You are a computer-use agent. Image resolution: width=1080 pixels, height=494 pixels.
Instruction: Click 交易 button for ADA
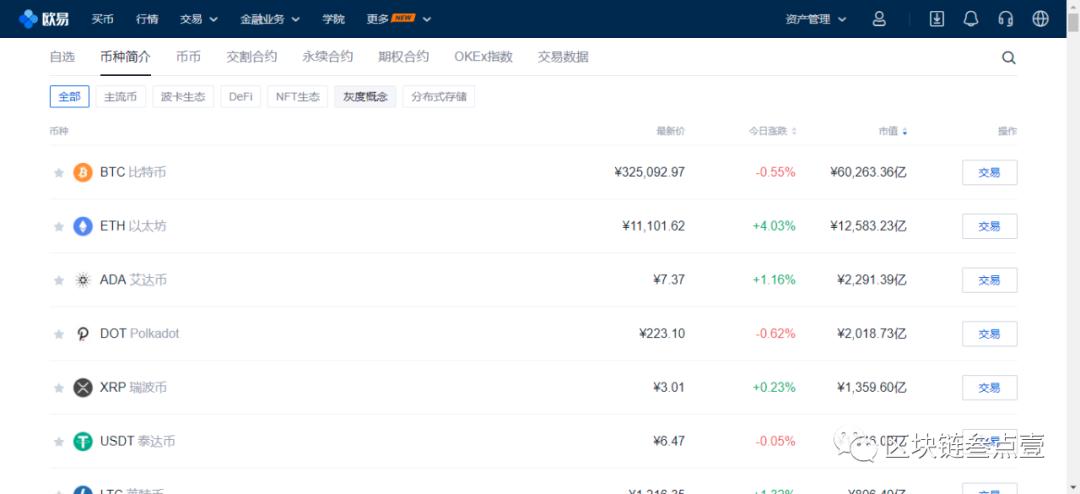989,280
